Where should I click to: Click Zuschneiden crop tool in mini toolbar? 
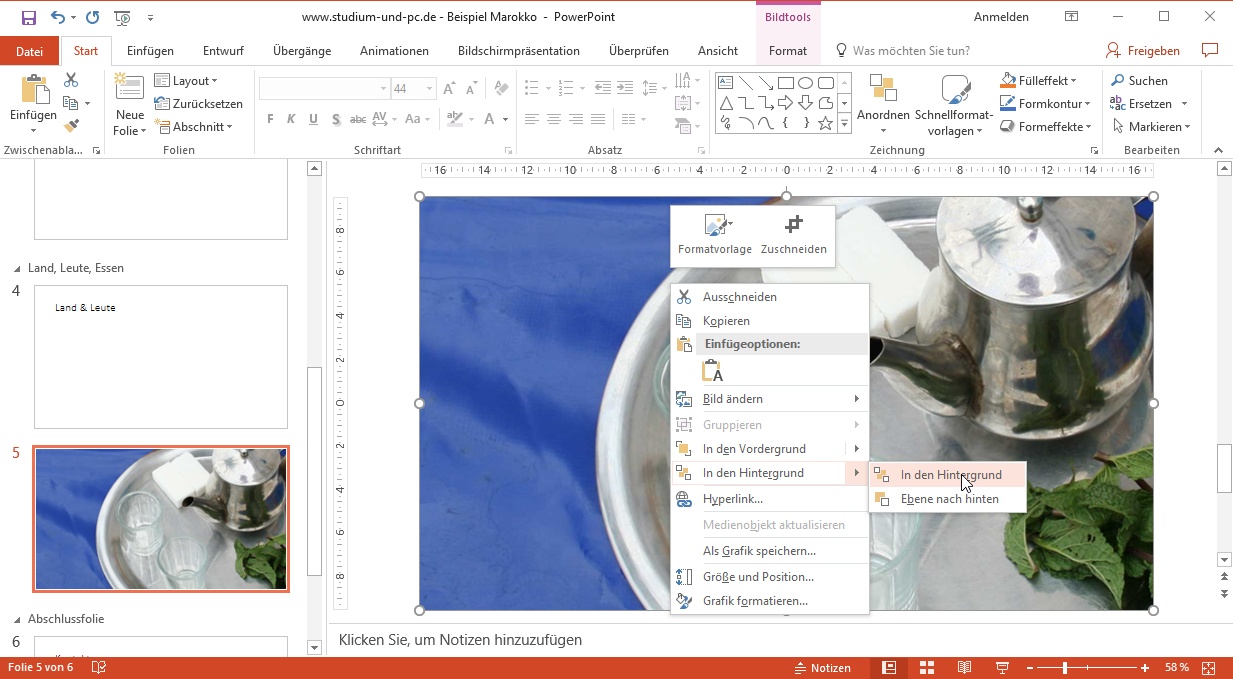[794, 236]
